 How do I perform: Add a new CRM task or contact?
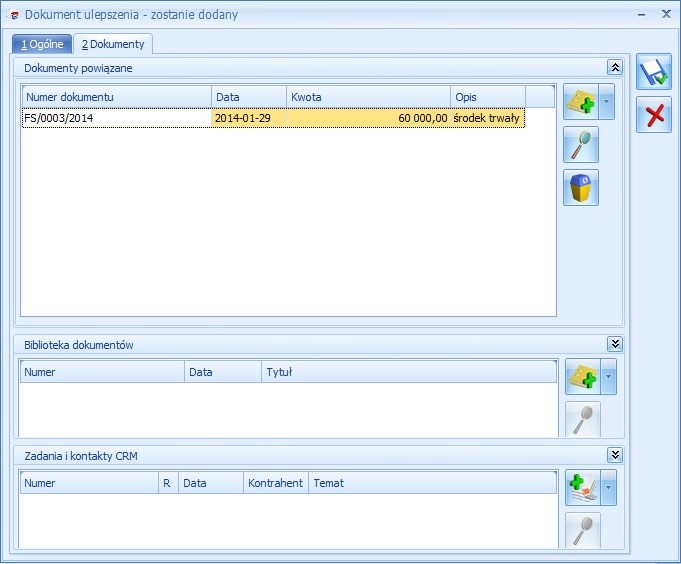pos(582,488)
